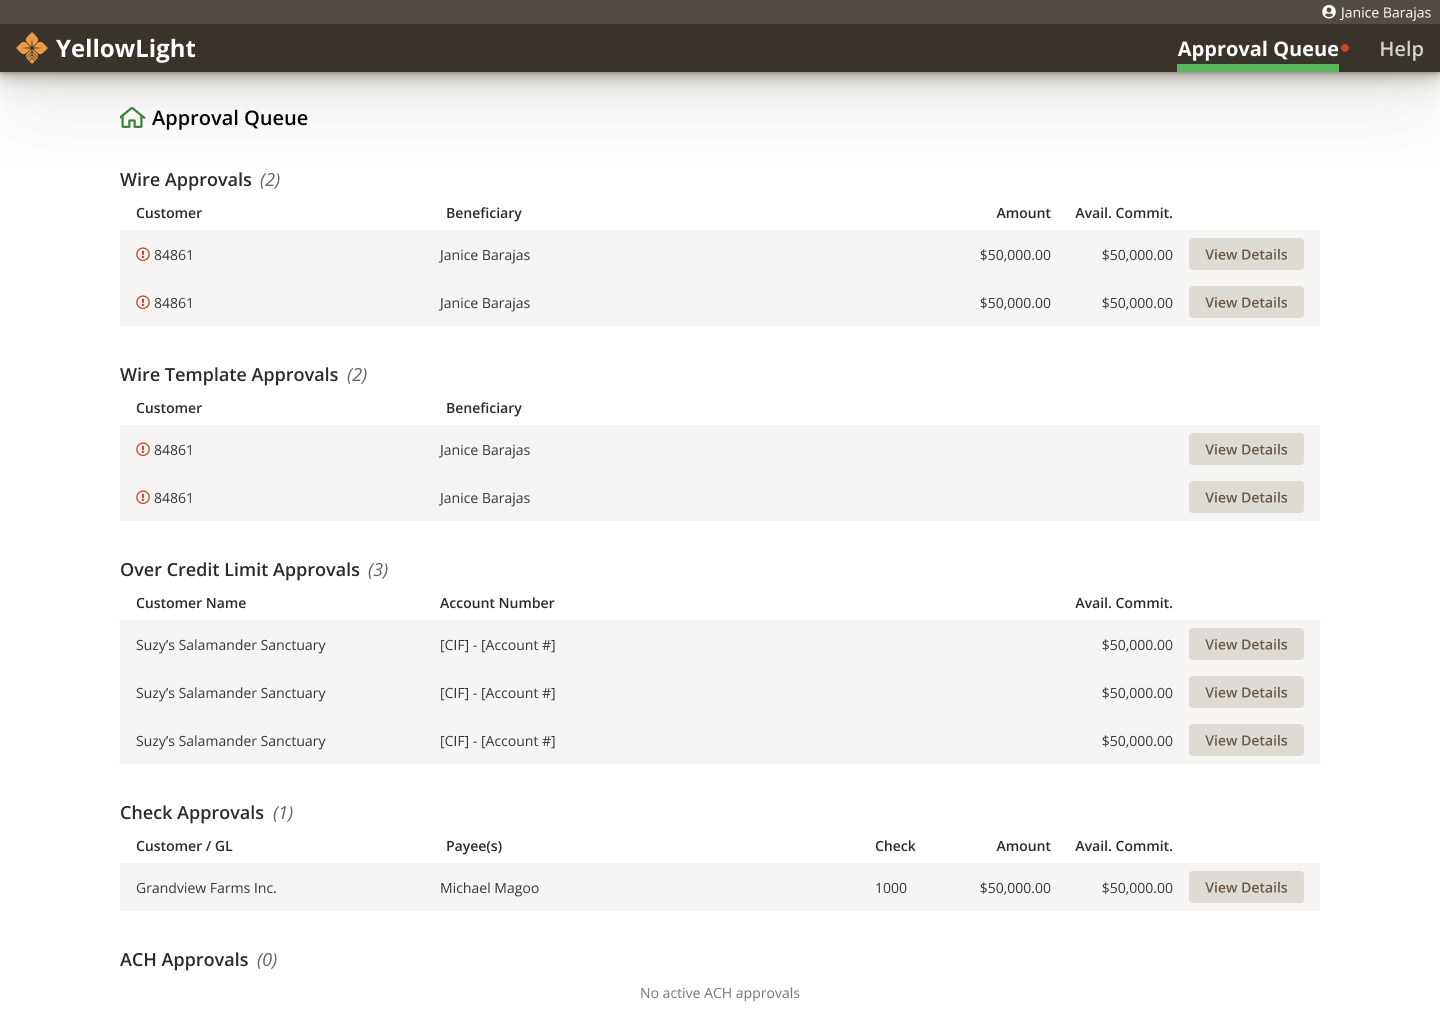
Task: Click the ACH Approvals section heading
Action: click(x=184, y=960)
